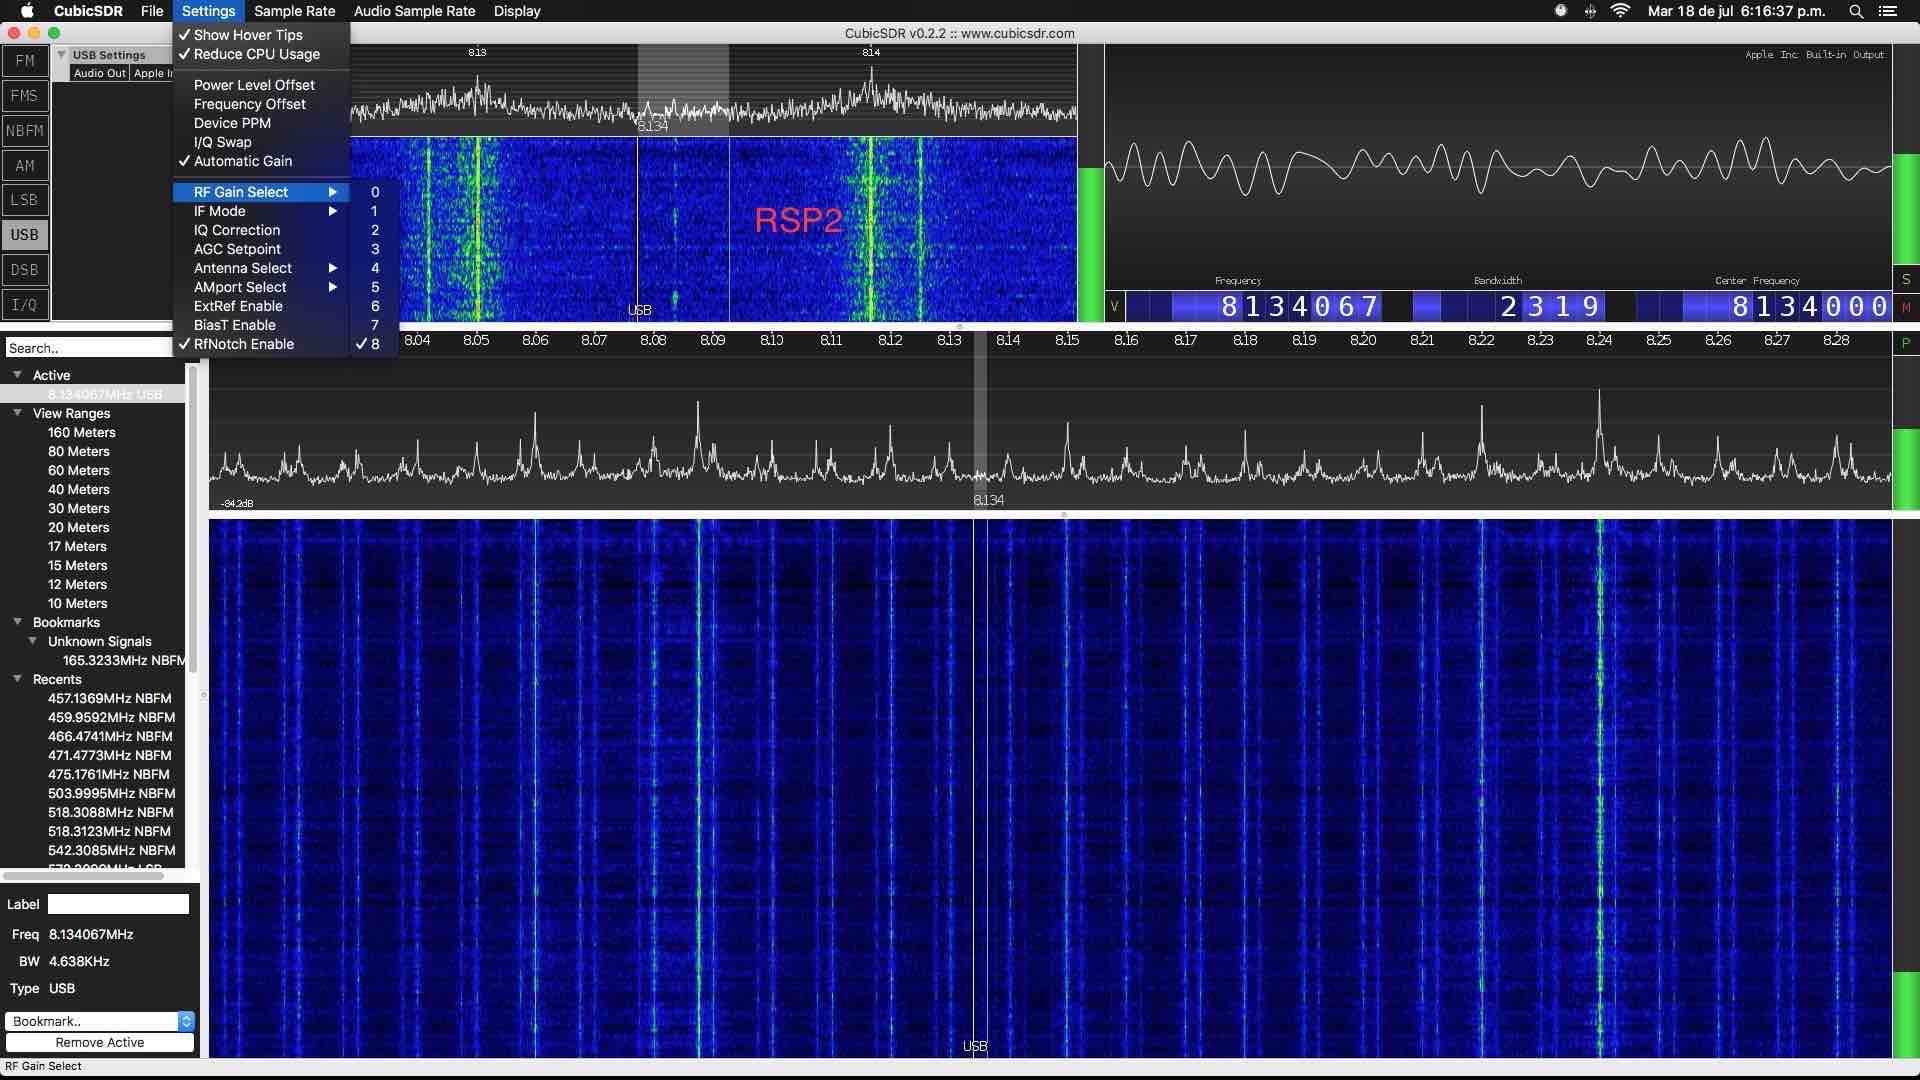
Task: Open the Display menu
Action: (517, 11)
